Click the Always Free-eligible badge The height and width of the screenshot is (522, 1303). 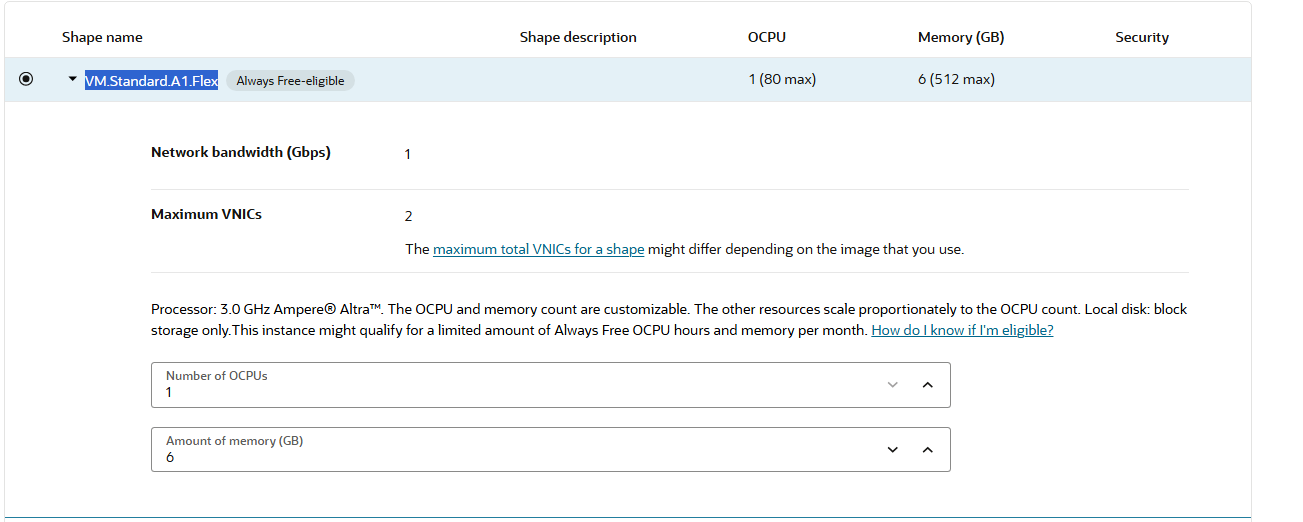(290, 81)
